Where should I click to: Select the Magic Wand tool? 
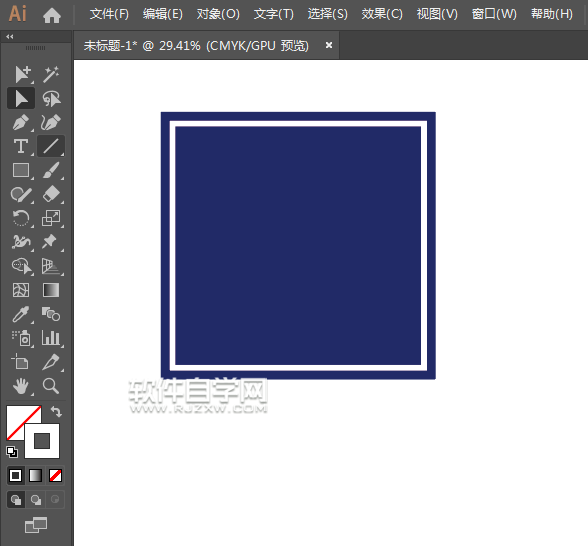click(x=51, y=74)
